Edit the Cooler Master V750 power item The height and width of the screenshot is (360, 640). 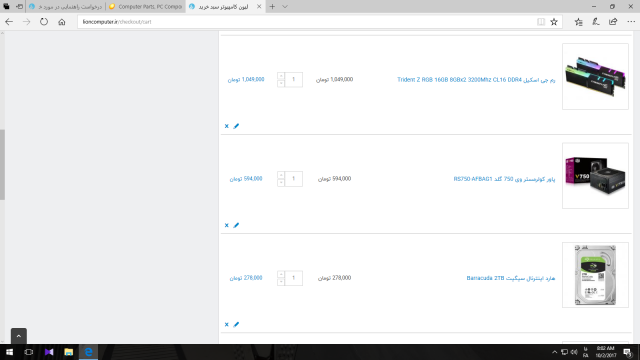(x=236, y=225)
